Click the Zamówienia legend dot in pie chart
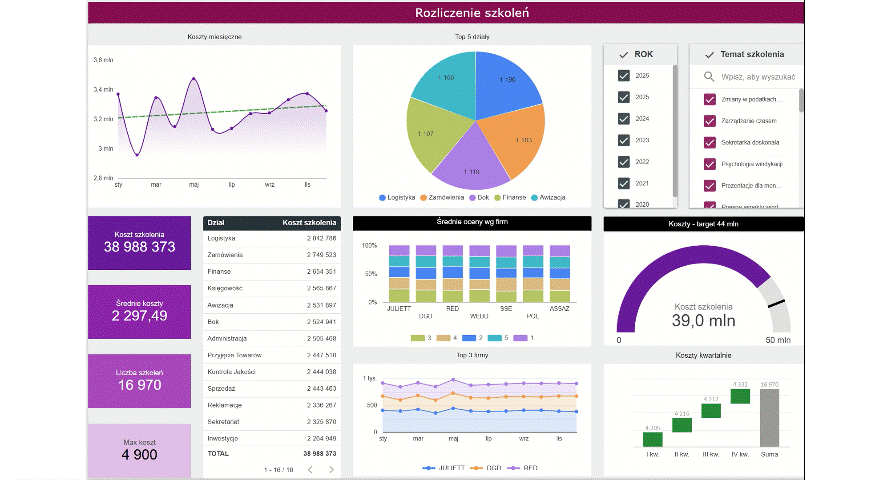The width and height of the screenshot is (892, 480). point(424,198)
